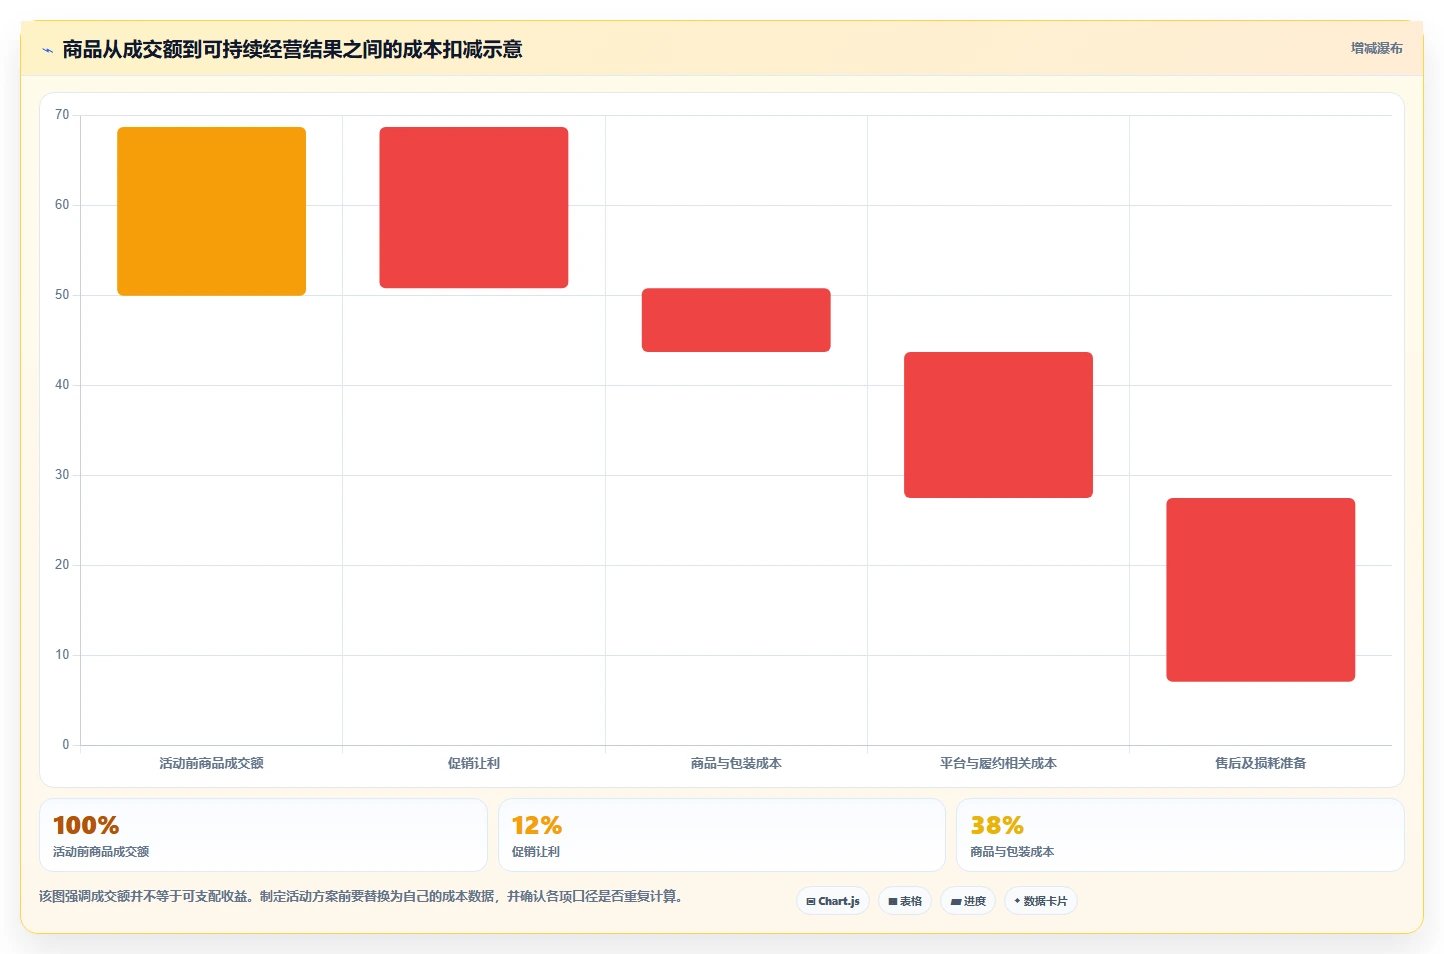Click the x-axis label 活动前商品成交额
1444x954 pixels.
tap(211, 763)
